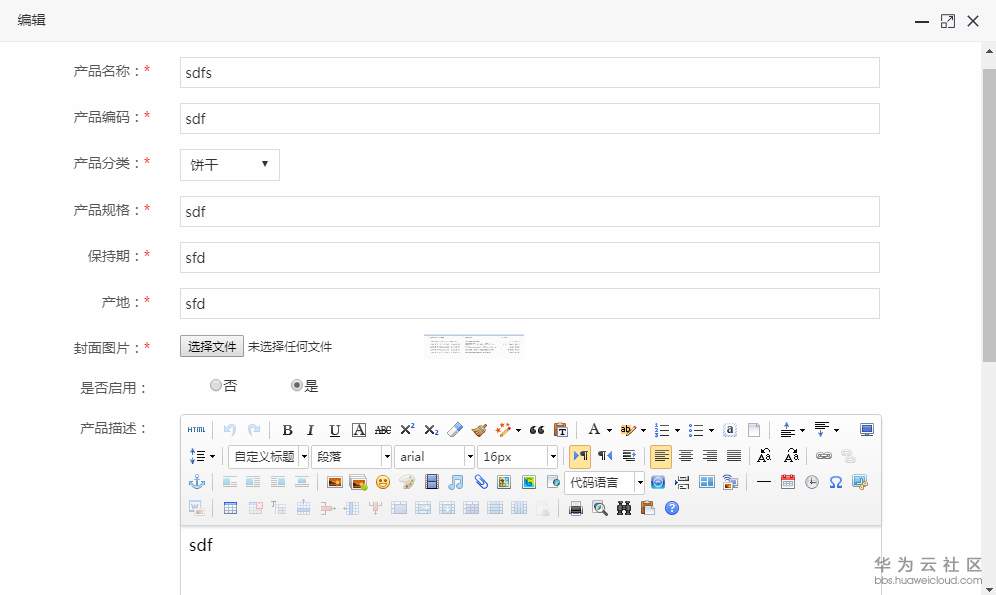996x595 pixels.
Task: Apply strikethrough (ABC) formatting
Action: pos(383,430)
